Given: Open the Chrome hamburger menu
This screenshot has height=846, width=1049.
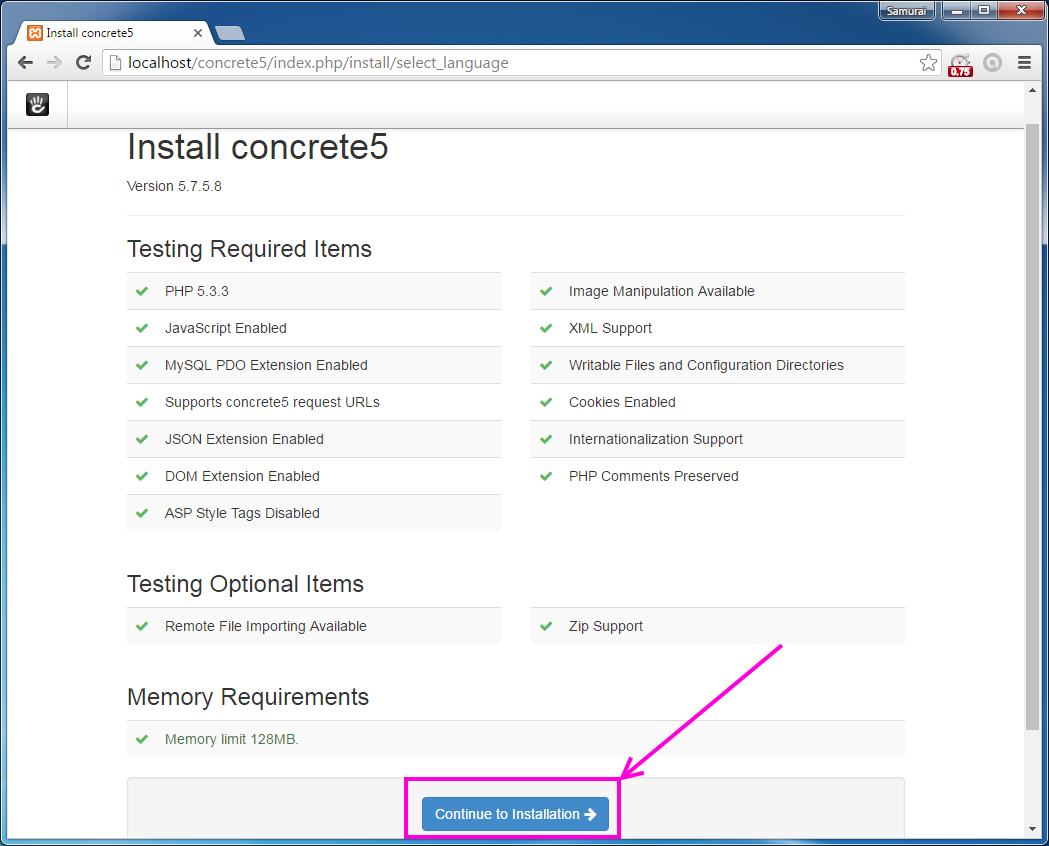Looking at the screenshot, I should click(x=1024, y=63).
